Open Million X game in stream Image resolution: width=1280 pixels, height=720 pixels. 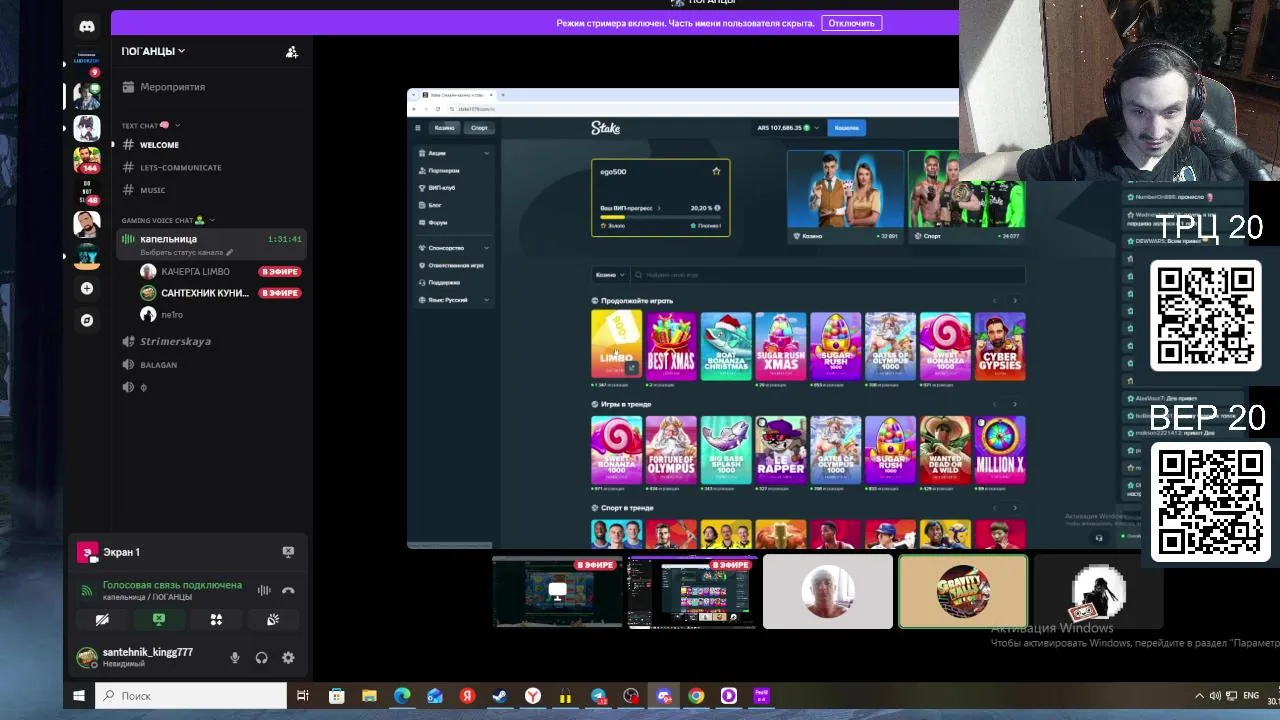pyautogui.click(x=1000, y=450)
